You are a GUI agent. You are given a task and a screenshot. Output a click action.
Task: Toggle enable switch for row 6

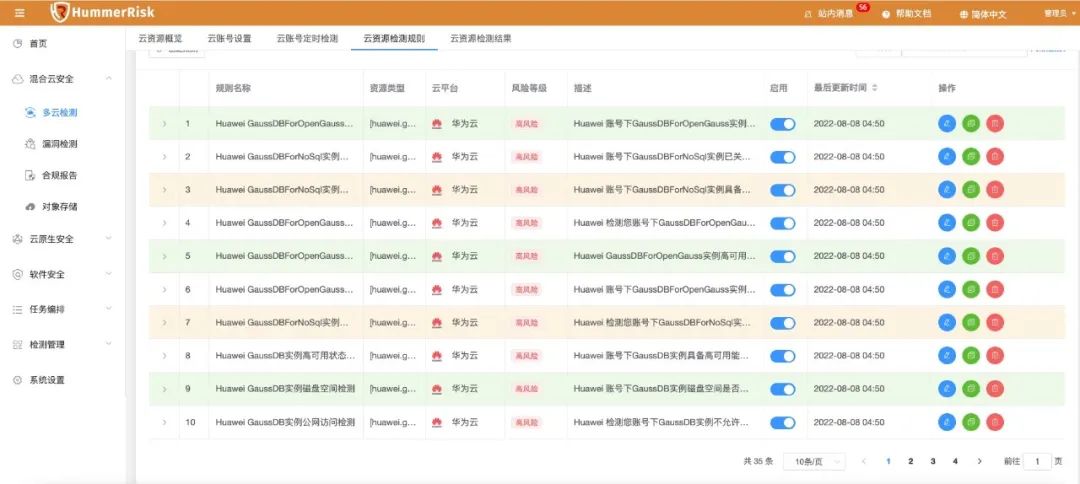click(782, 290)
